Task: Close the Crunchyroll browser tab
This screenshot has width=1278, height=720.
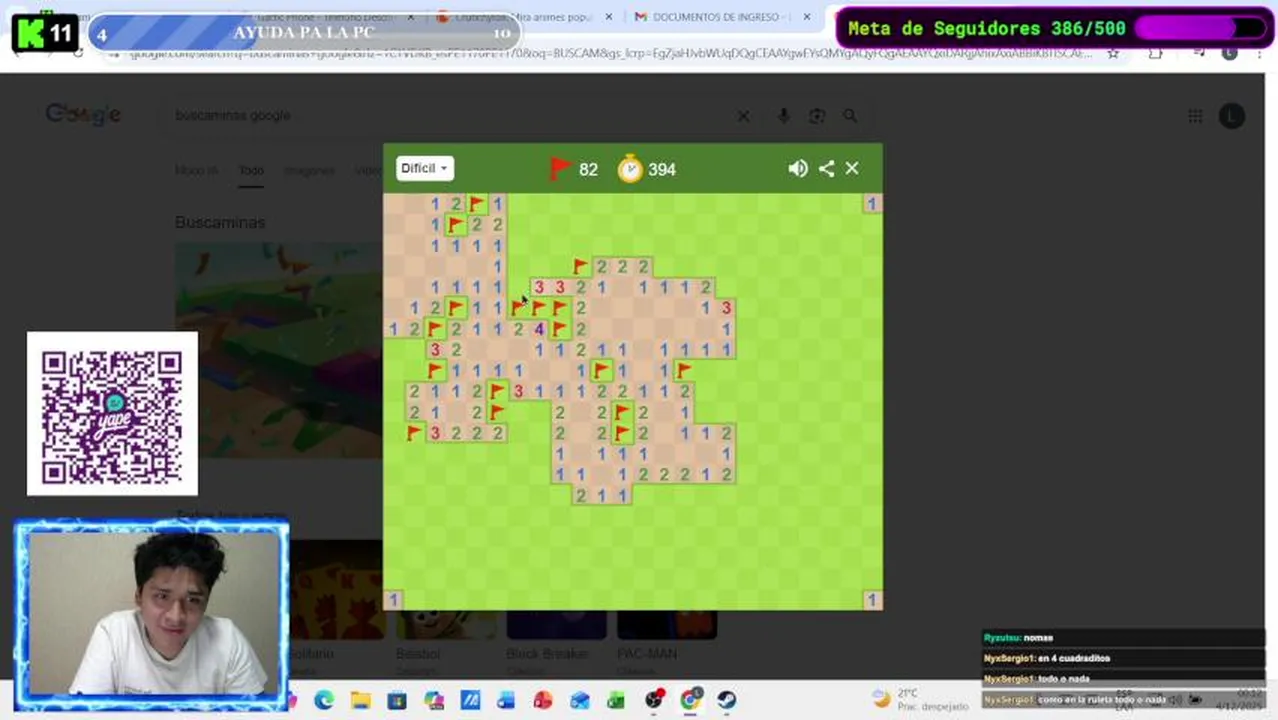Action: pyautogui.click(x=610, y=17)
